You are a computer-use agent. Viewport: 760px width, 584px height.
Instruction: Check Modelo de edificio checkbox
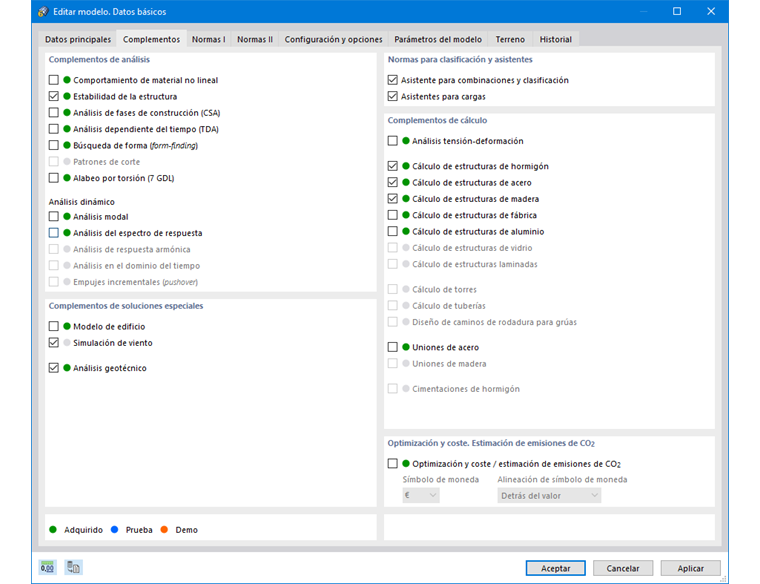(x=54, y=326)
